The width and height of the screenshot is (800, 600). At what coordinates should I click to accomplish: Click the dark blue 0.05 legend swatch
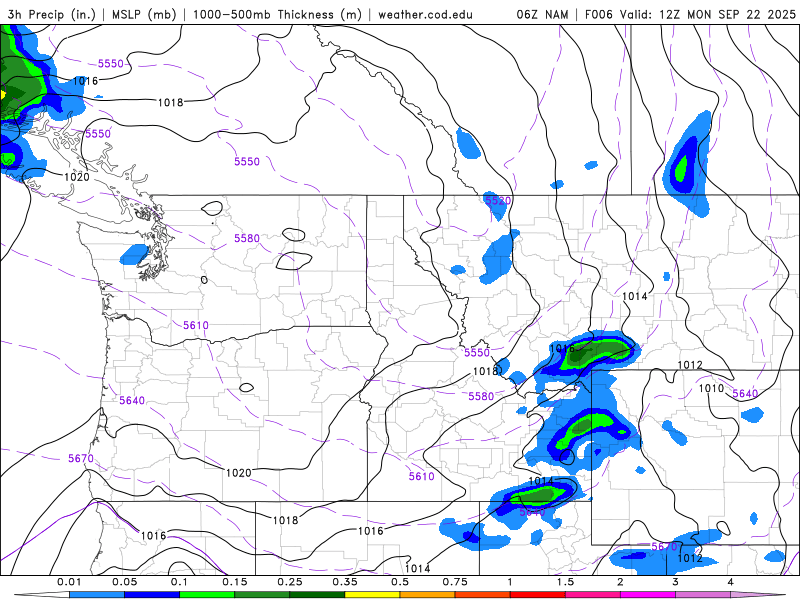click(x=152, y=595)
